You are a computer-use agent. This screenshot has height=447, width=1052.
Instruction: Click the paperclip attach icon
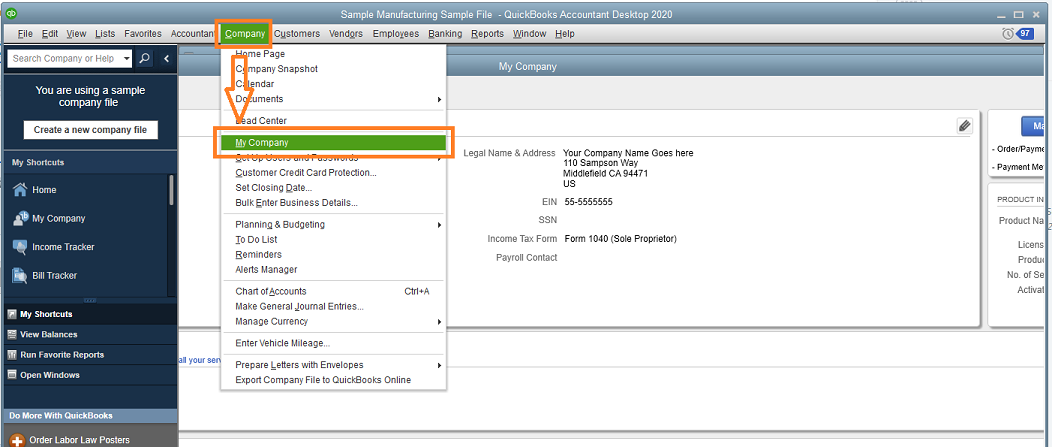click(x=964, y=125)
